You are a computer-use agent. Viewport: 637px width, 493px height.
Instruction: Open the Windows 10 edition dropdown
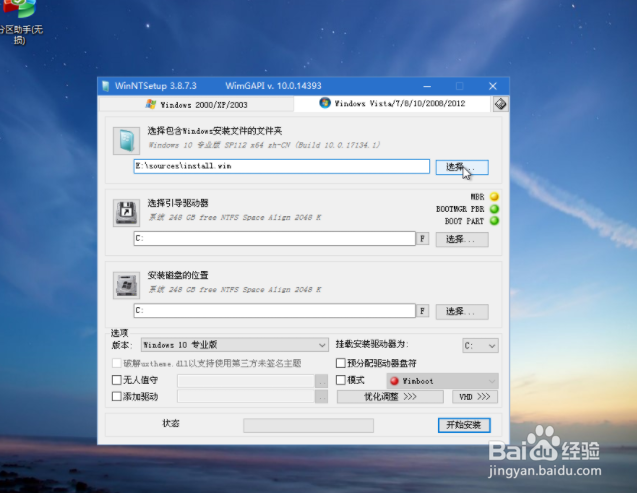(x=234, y=345)
